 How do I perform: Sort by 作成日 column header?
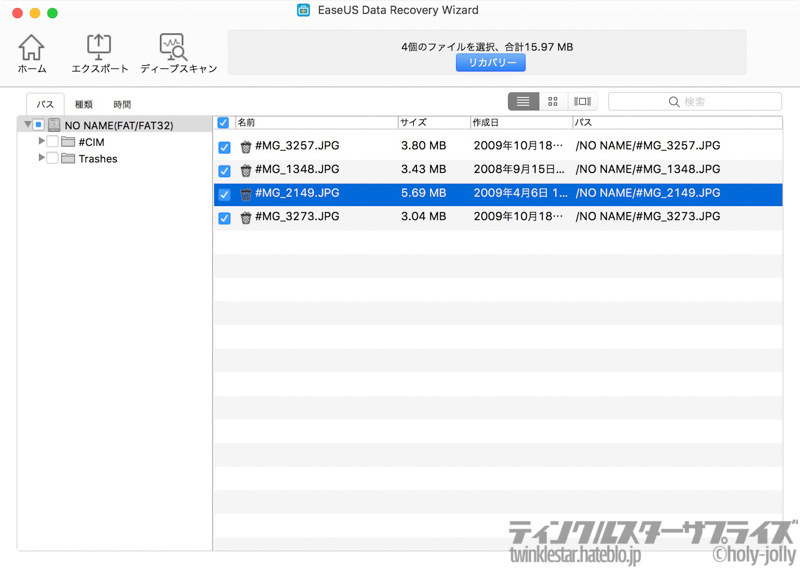[521, 122]
